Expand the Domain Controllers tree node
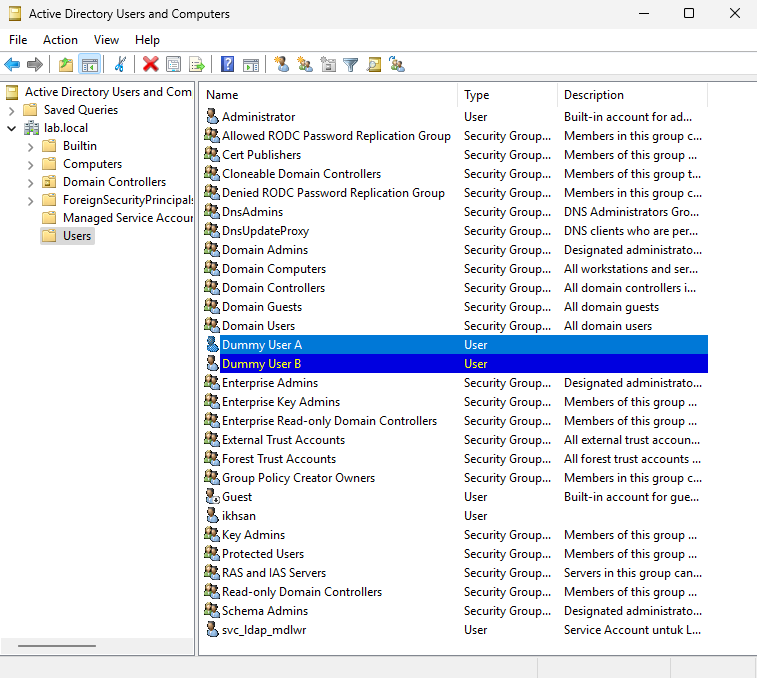757x678 pixels. click(x=30, y=183)
